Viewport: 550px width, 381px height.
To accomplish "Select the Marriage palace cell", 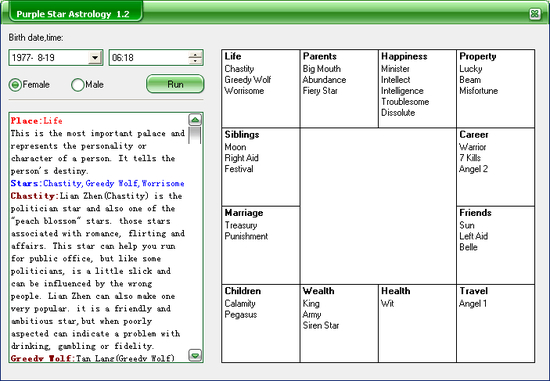I will [261, 245].
